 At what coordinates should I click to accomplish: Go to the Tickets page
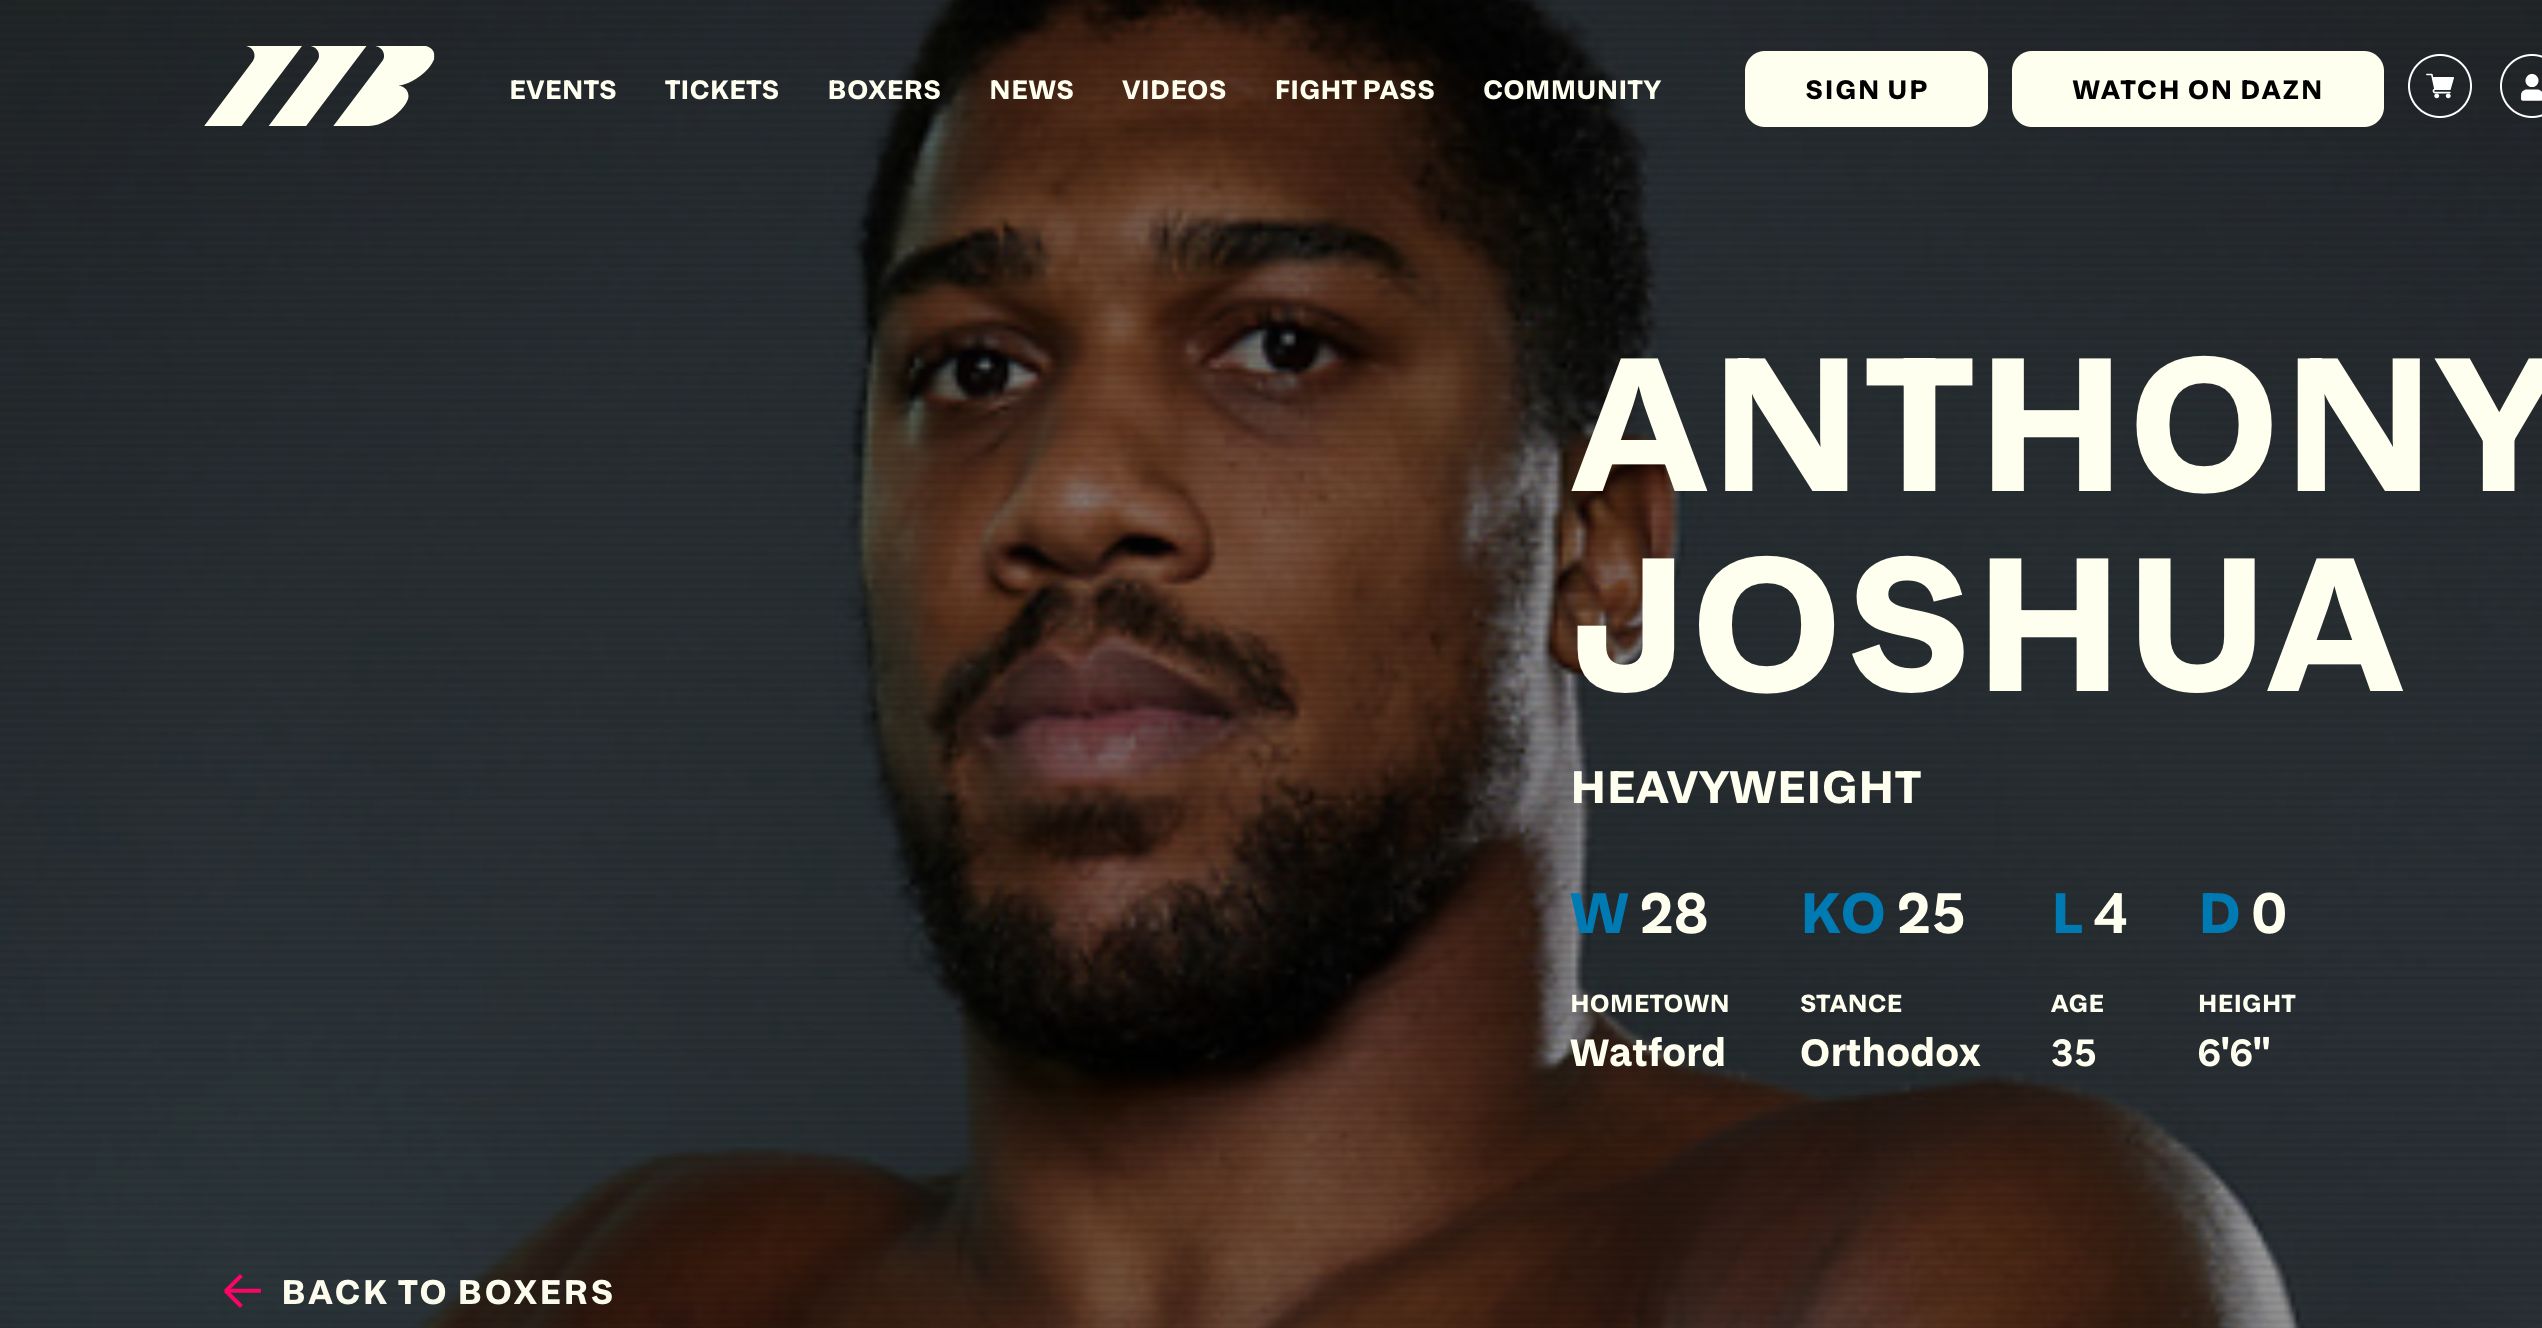(x=722, y=90)
